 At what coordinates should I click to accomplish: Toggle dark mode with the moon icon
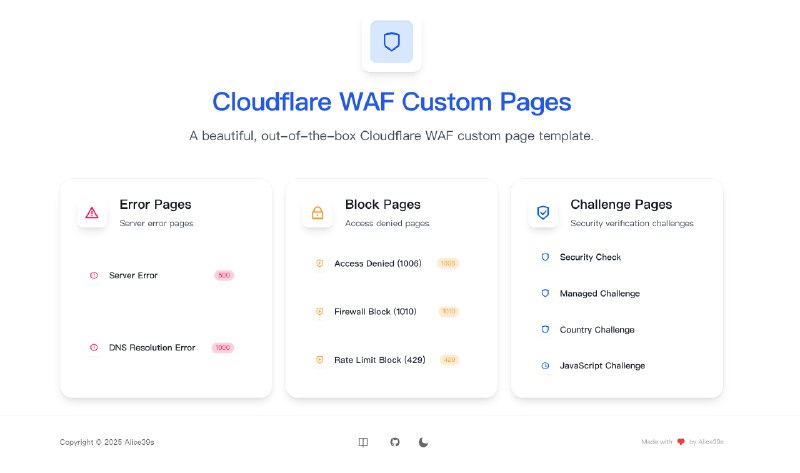click(x=424, y=441)
